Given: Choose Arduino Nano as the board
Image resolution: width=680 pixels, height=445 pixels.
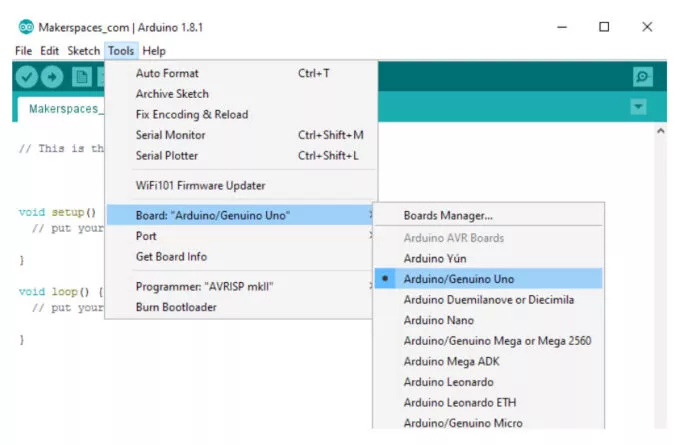Looking at the screenshot, I should [x=438, y=320].
